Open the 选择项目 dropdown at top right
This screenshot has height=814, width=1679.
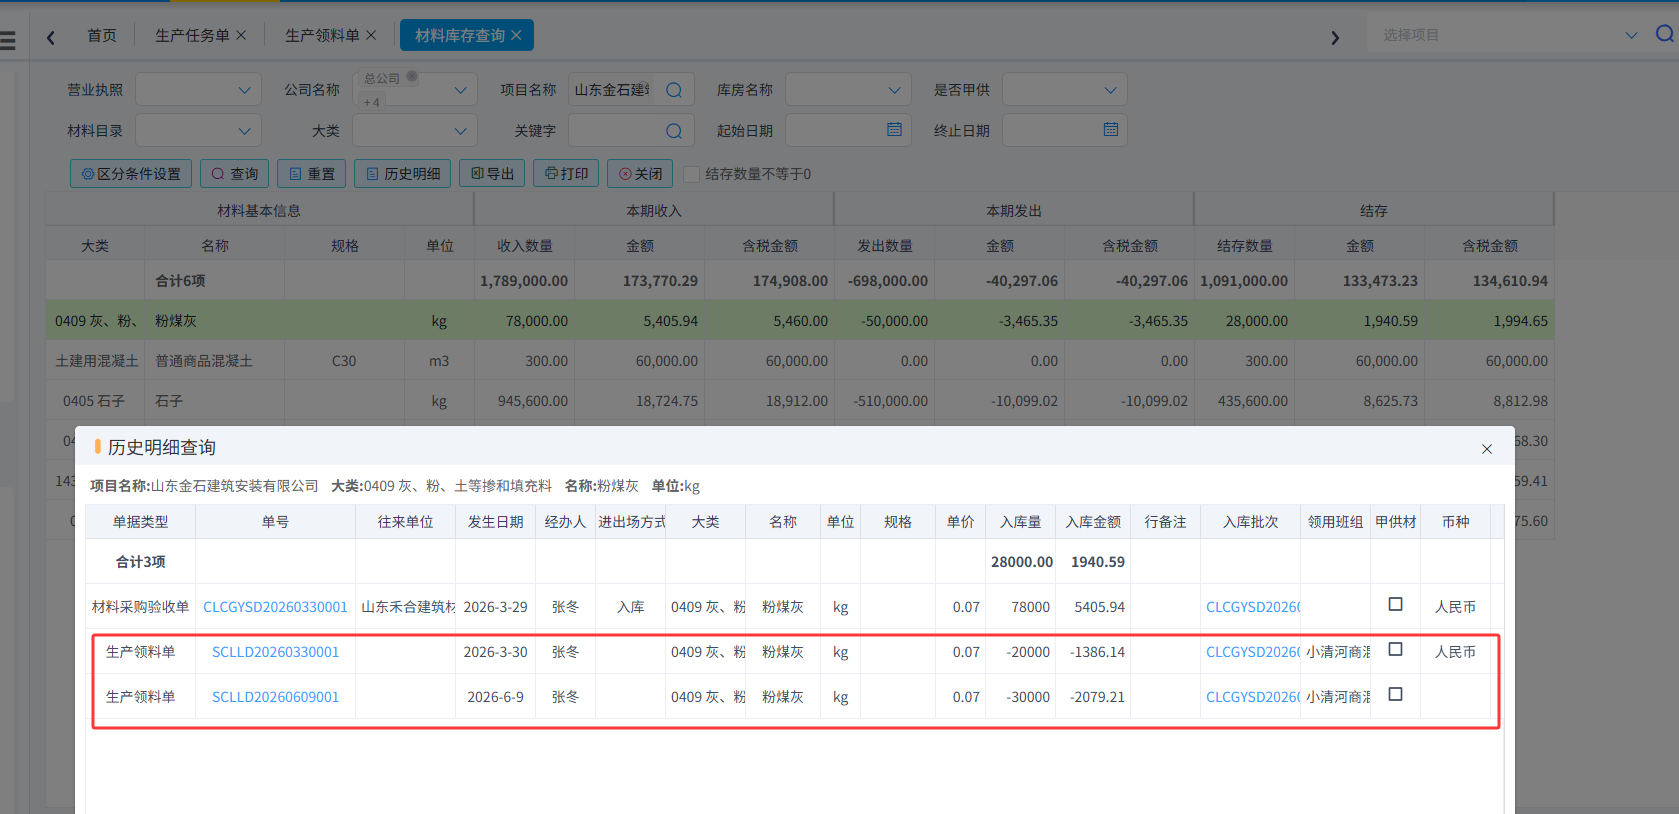coord(1631,35)
